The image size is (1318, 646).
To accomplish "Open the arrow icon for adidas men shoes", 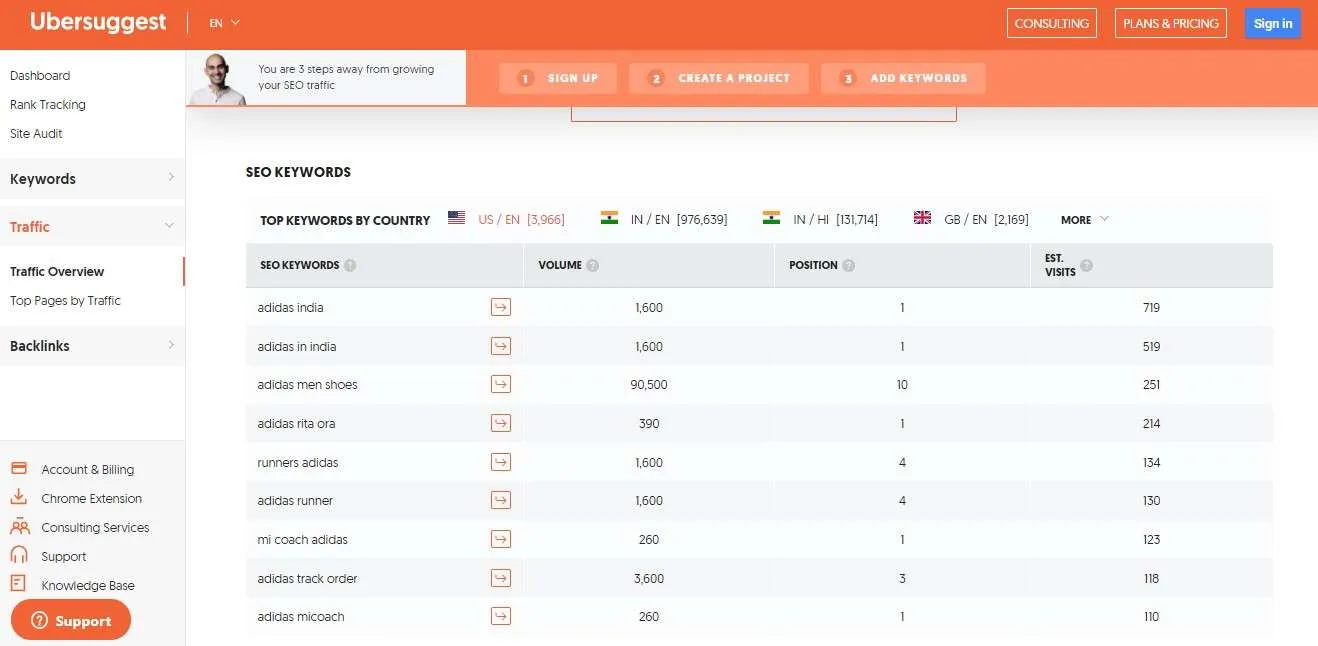I will pos(501,384).
